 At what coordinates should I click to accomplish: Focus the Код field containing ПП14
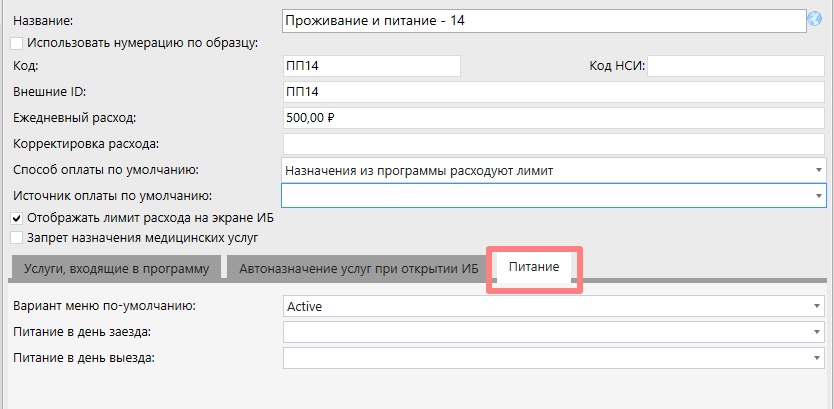(371, 66)
